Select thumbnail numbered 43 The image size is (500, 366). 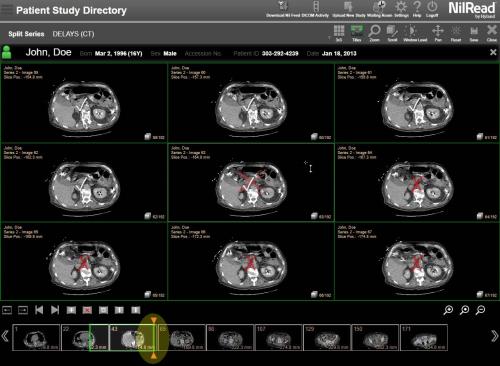(132, 338)
